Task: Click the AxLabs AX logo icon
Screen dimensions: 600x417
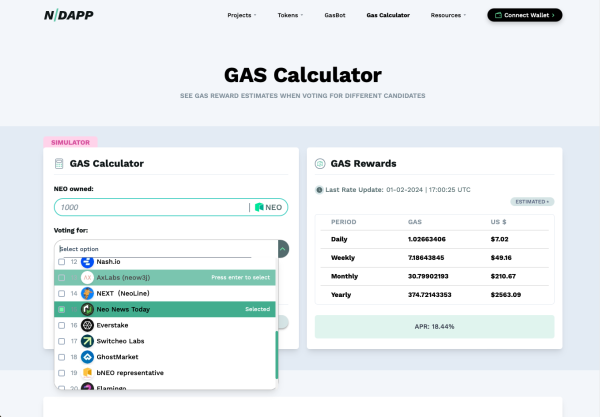Action: pyautogui.click(x=87, y=278)
